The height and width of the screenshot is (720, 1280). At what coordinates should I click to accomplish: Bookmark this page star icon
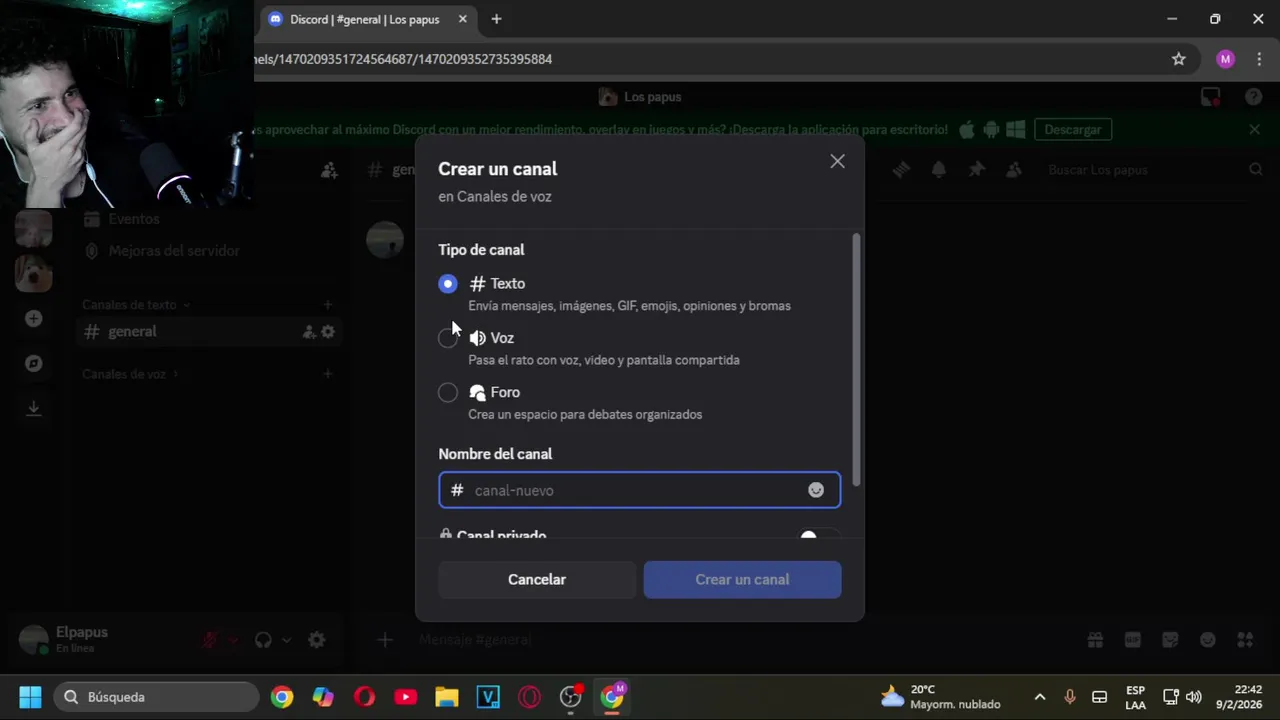pyautogui.click(x=1179, y=59)
